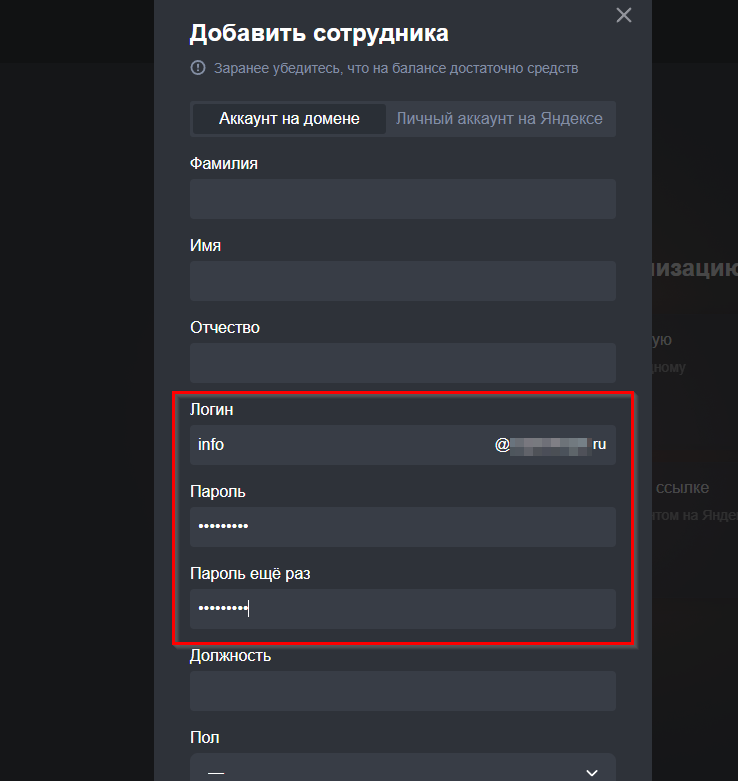Click the Должность field label
The width and height of the screenshot is (738, 781).
[230, 655]
